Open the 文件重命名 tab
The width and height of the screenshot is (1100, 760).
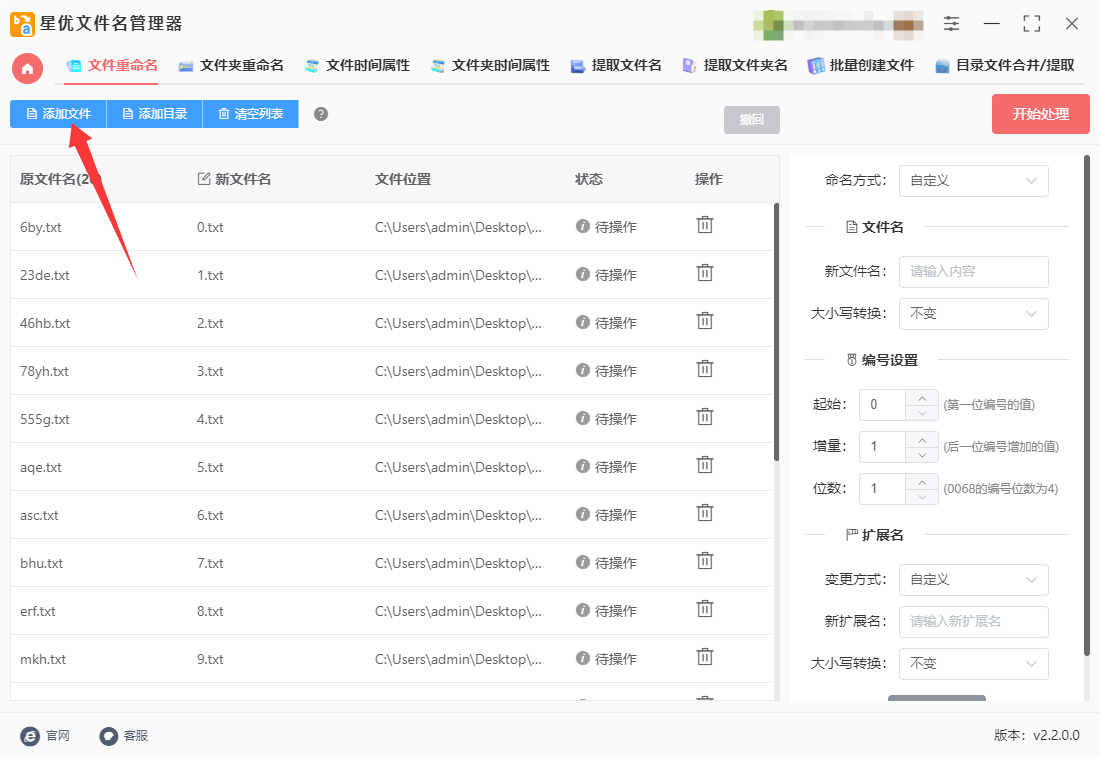pyautogui.click(x=112, y=65)
